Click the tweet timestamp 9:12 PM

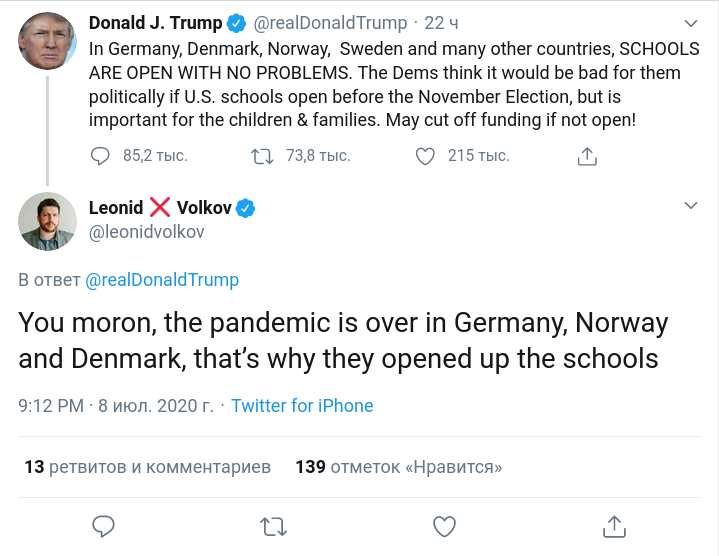pyautogui.click(x=51, y=406)
